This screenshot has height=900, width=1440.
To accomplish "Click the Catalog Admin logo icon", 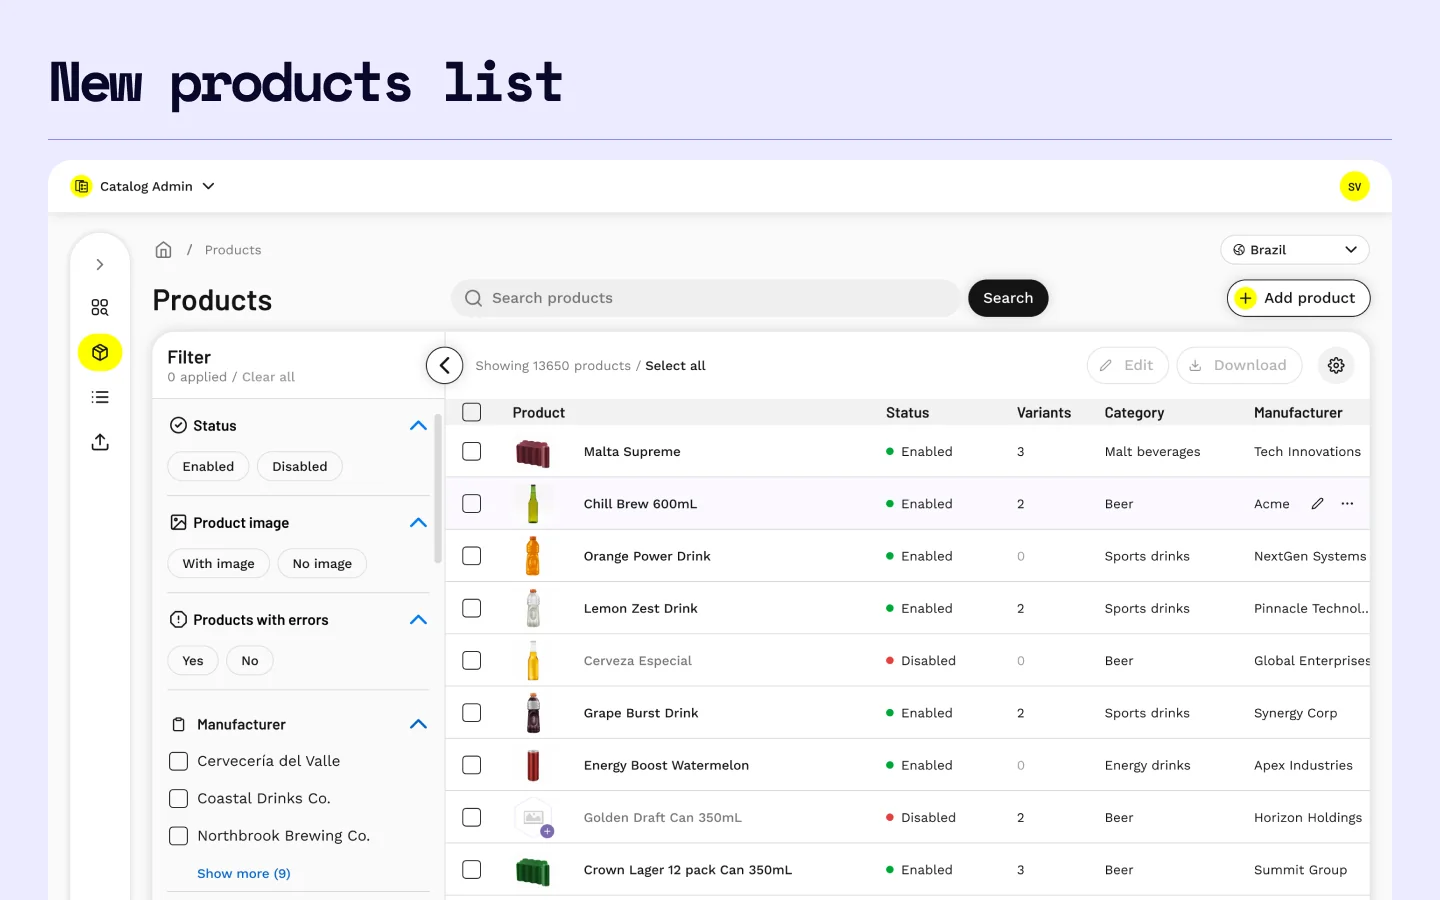I will click(x=82, y=187).
